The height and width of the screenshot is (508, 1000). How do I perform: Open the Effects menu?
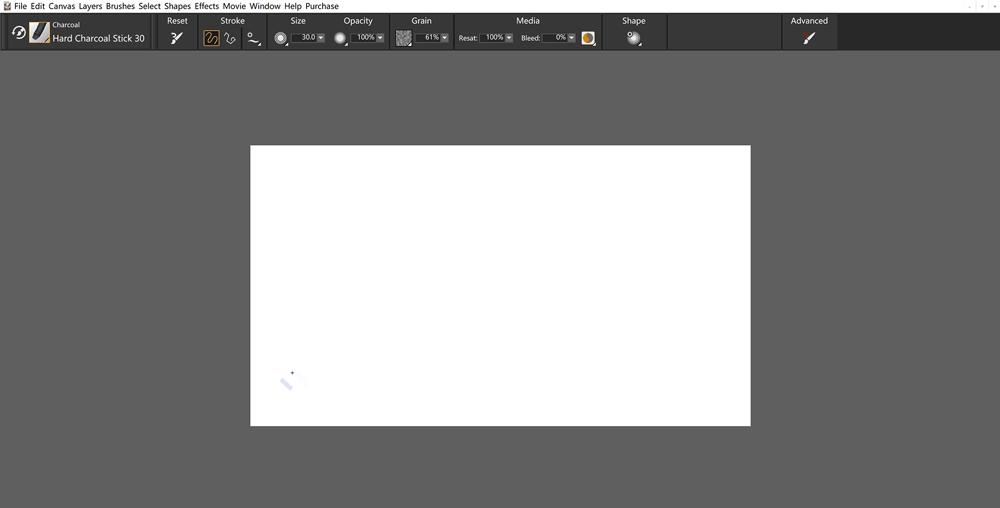click(206, 6)
